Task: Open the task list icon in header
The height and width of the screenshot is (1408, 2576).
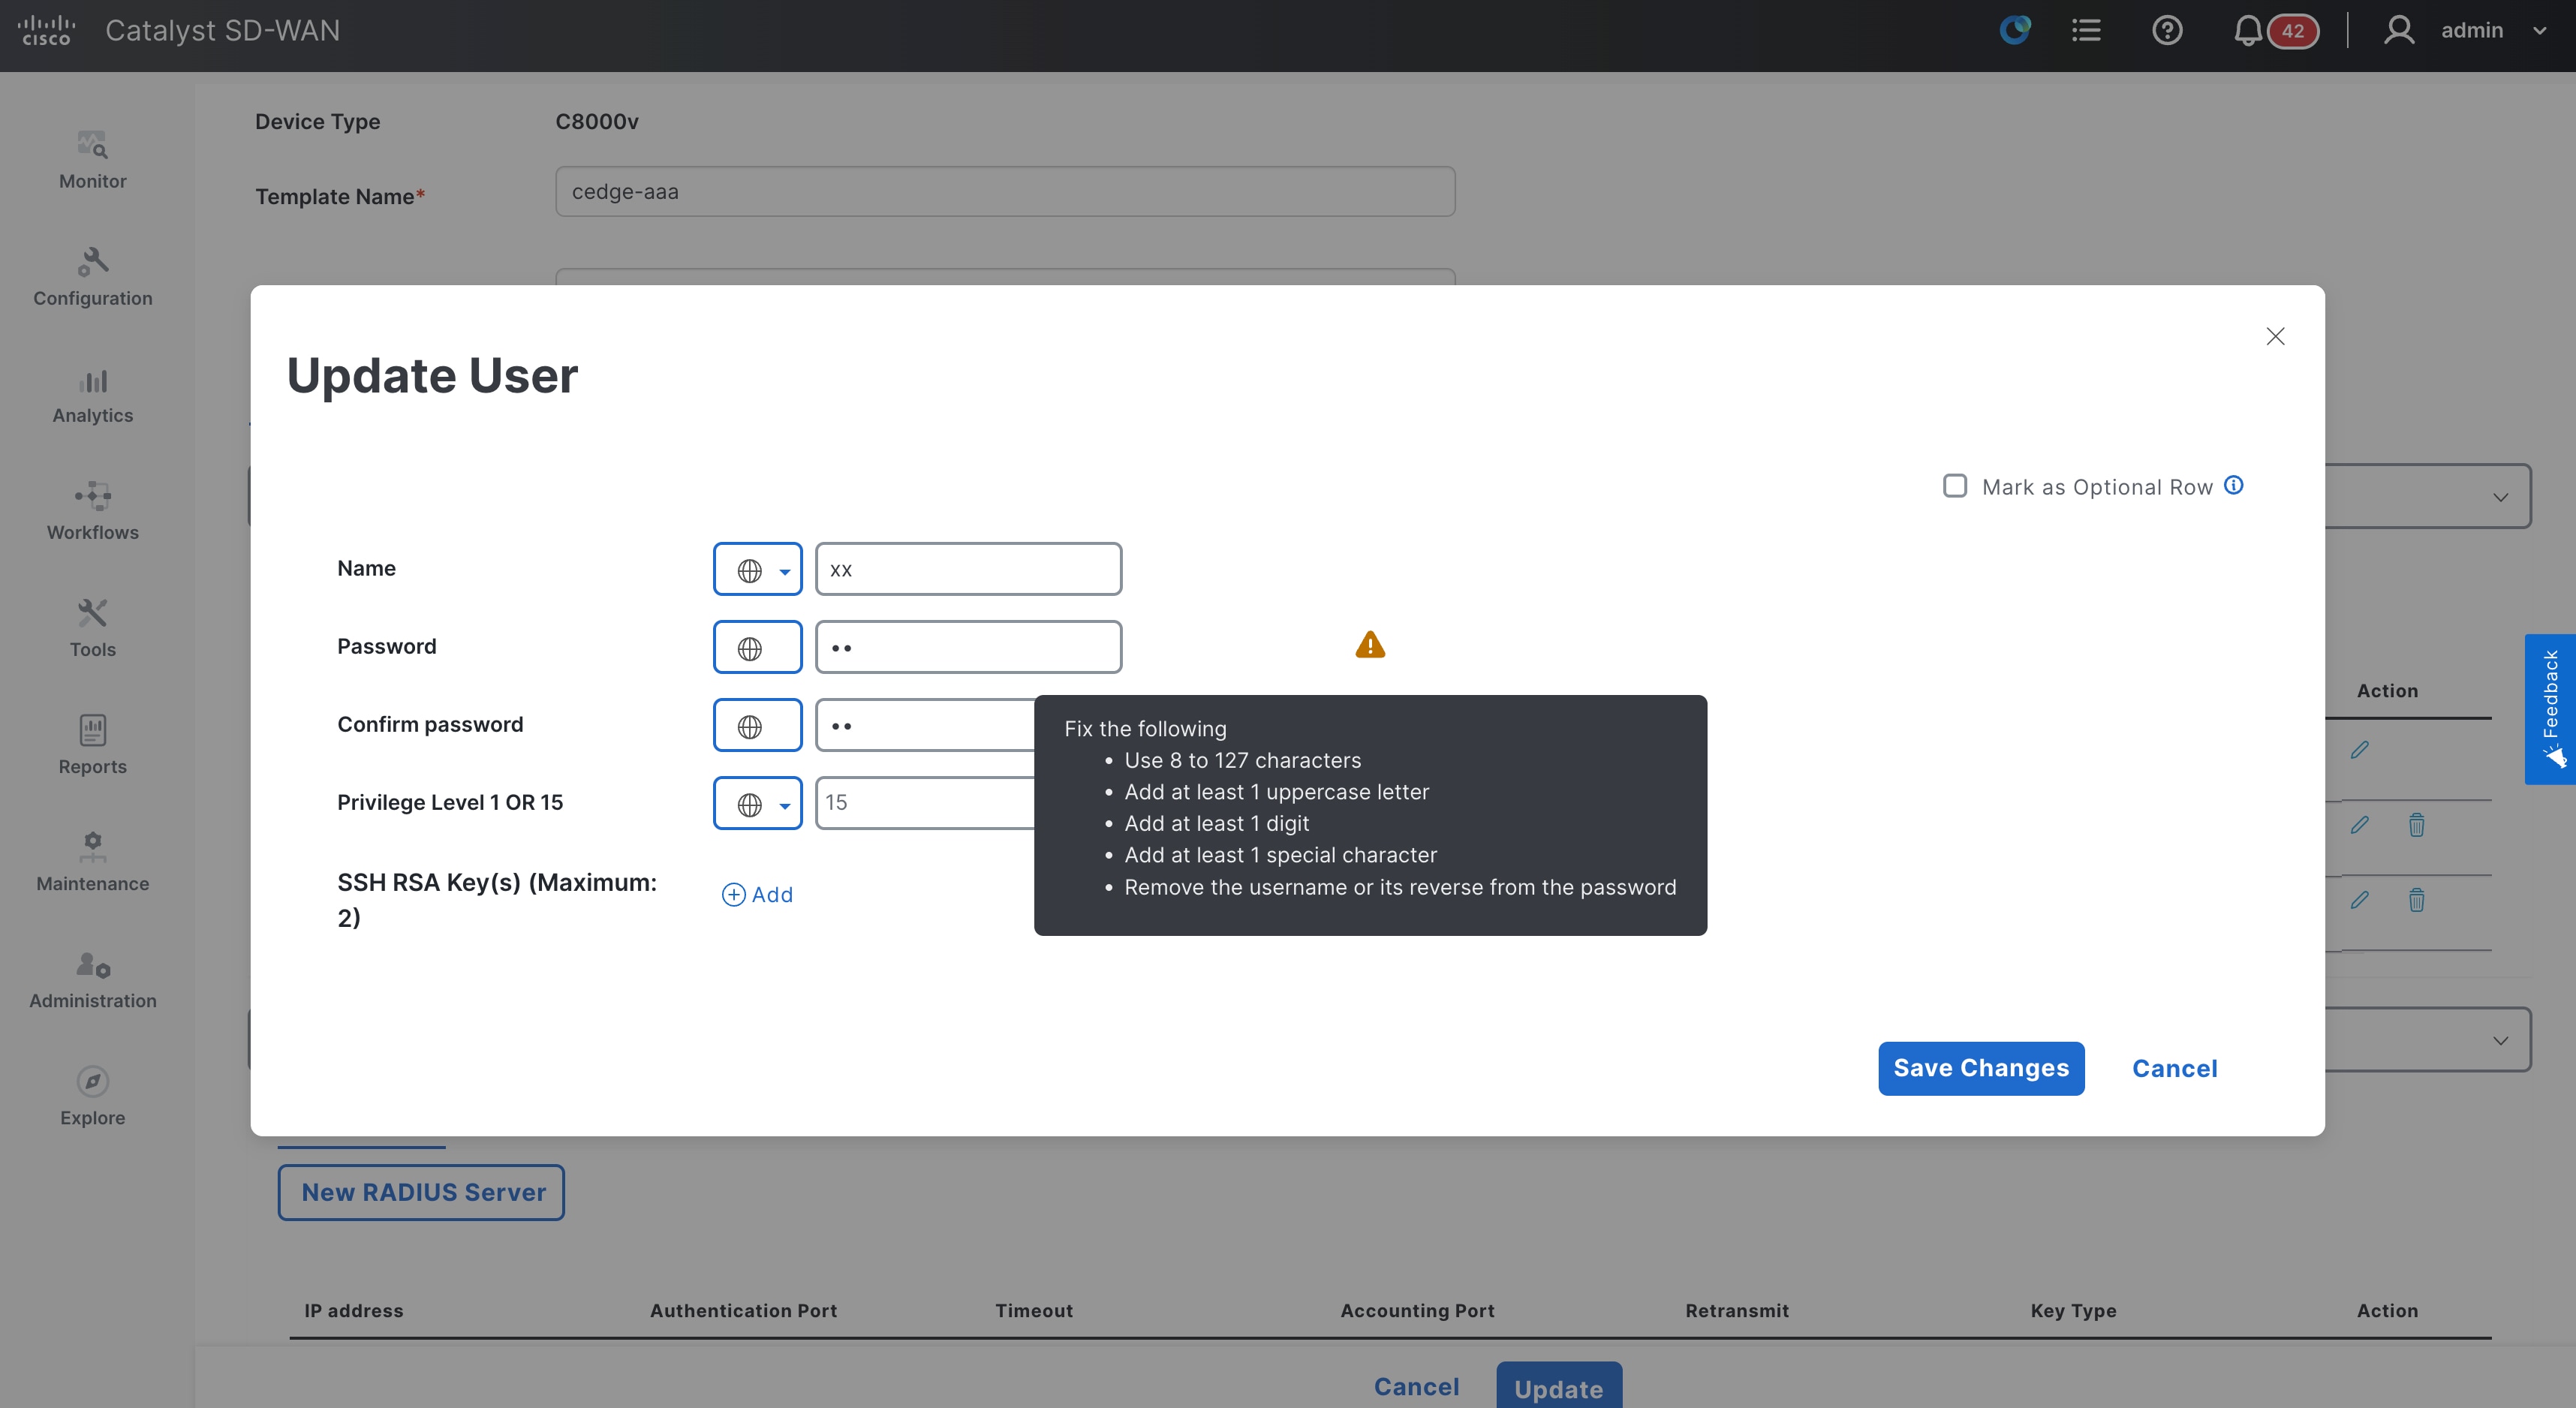Action: [x=2086, y=31]
